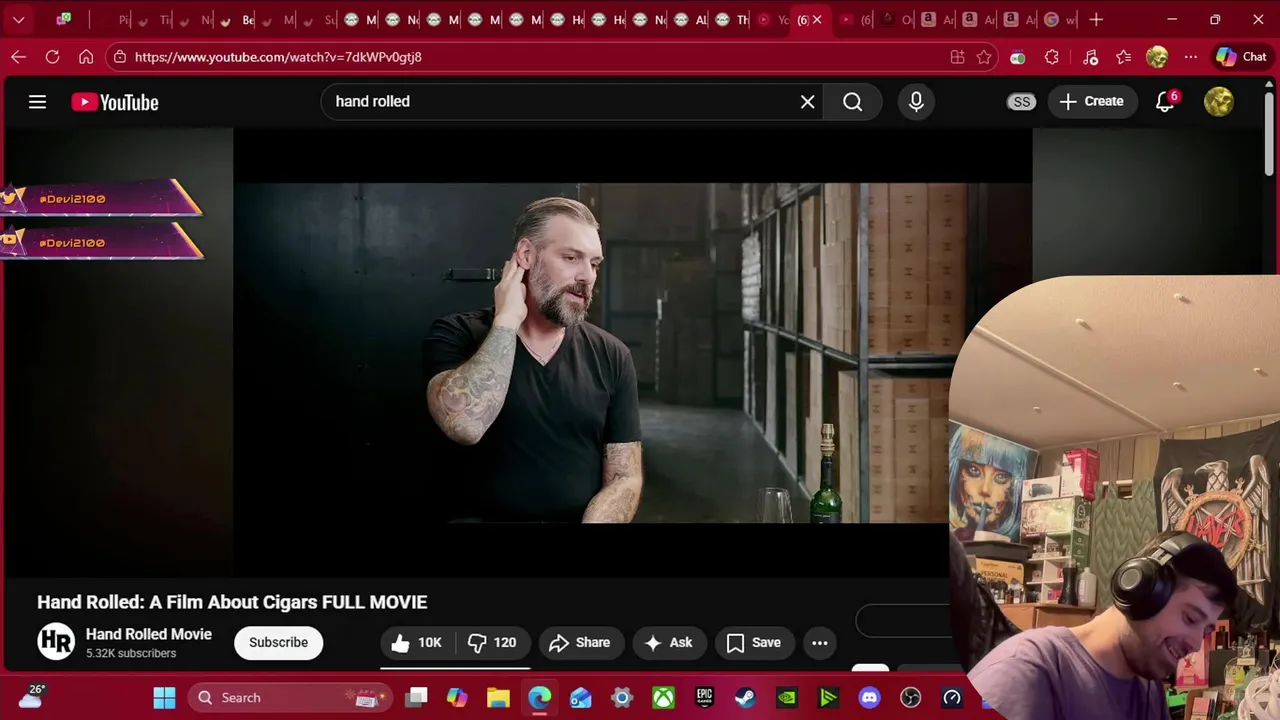1280x720 pixels.
Task: Close the active YouTube tab
Action: coord(817,19)
